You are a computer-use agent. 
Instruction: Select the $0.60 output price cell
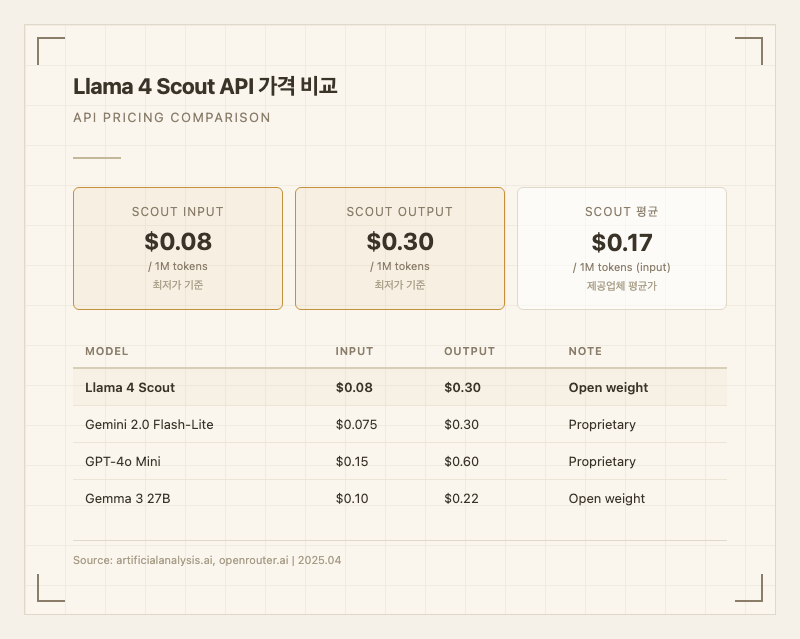pyautogui.click(x=461, y=461)
